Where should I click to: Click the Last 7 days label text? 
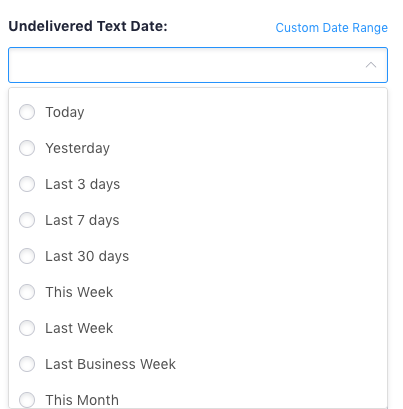pos(82,220)
